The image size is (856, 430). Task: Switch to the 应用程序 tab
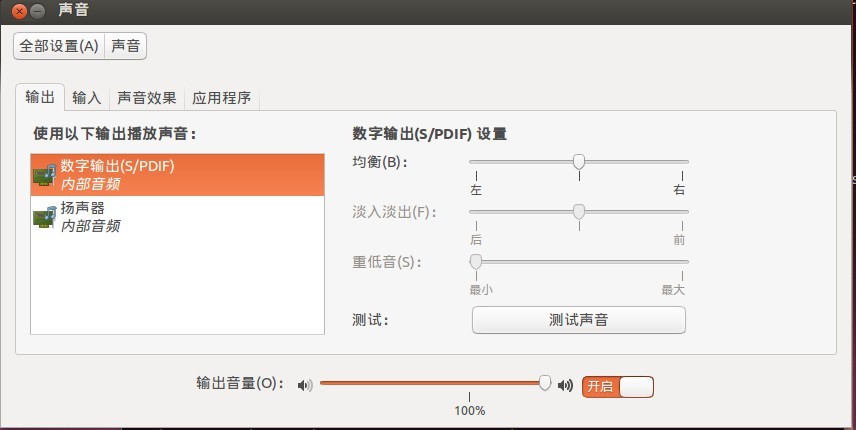pos(222,98)
